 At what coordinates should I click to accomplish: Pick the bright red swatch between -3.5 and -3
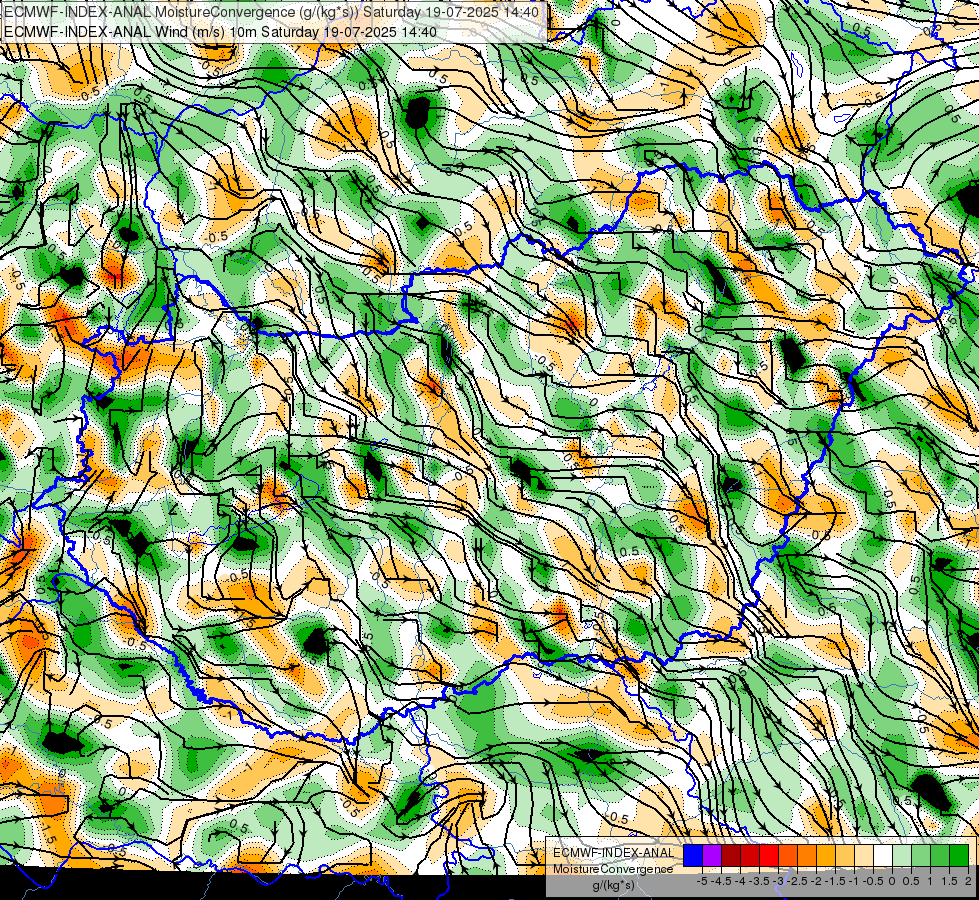click(x=769, y=855)
